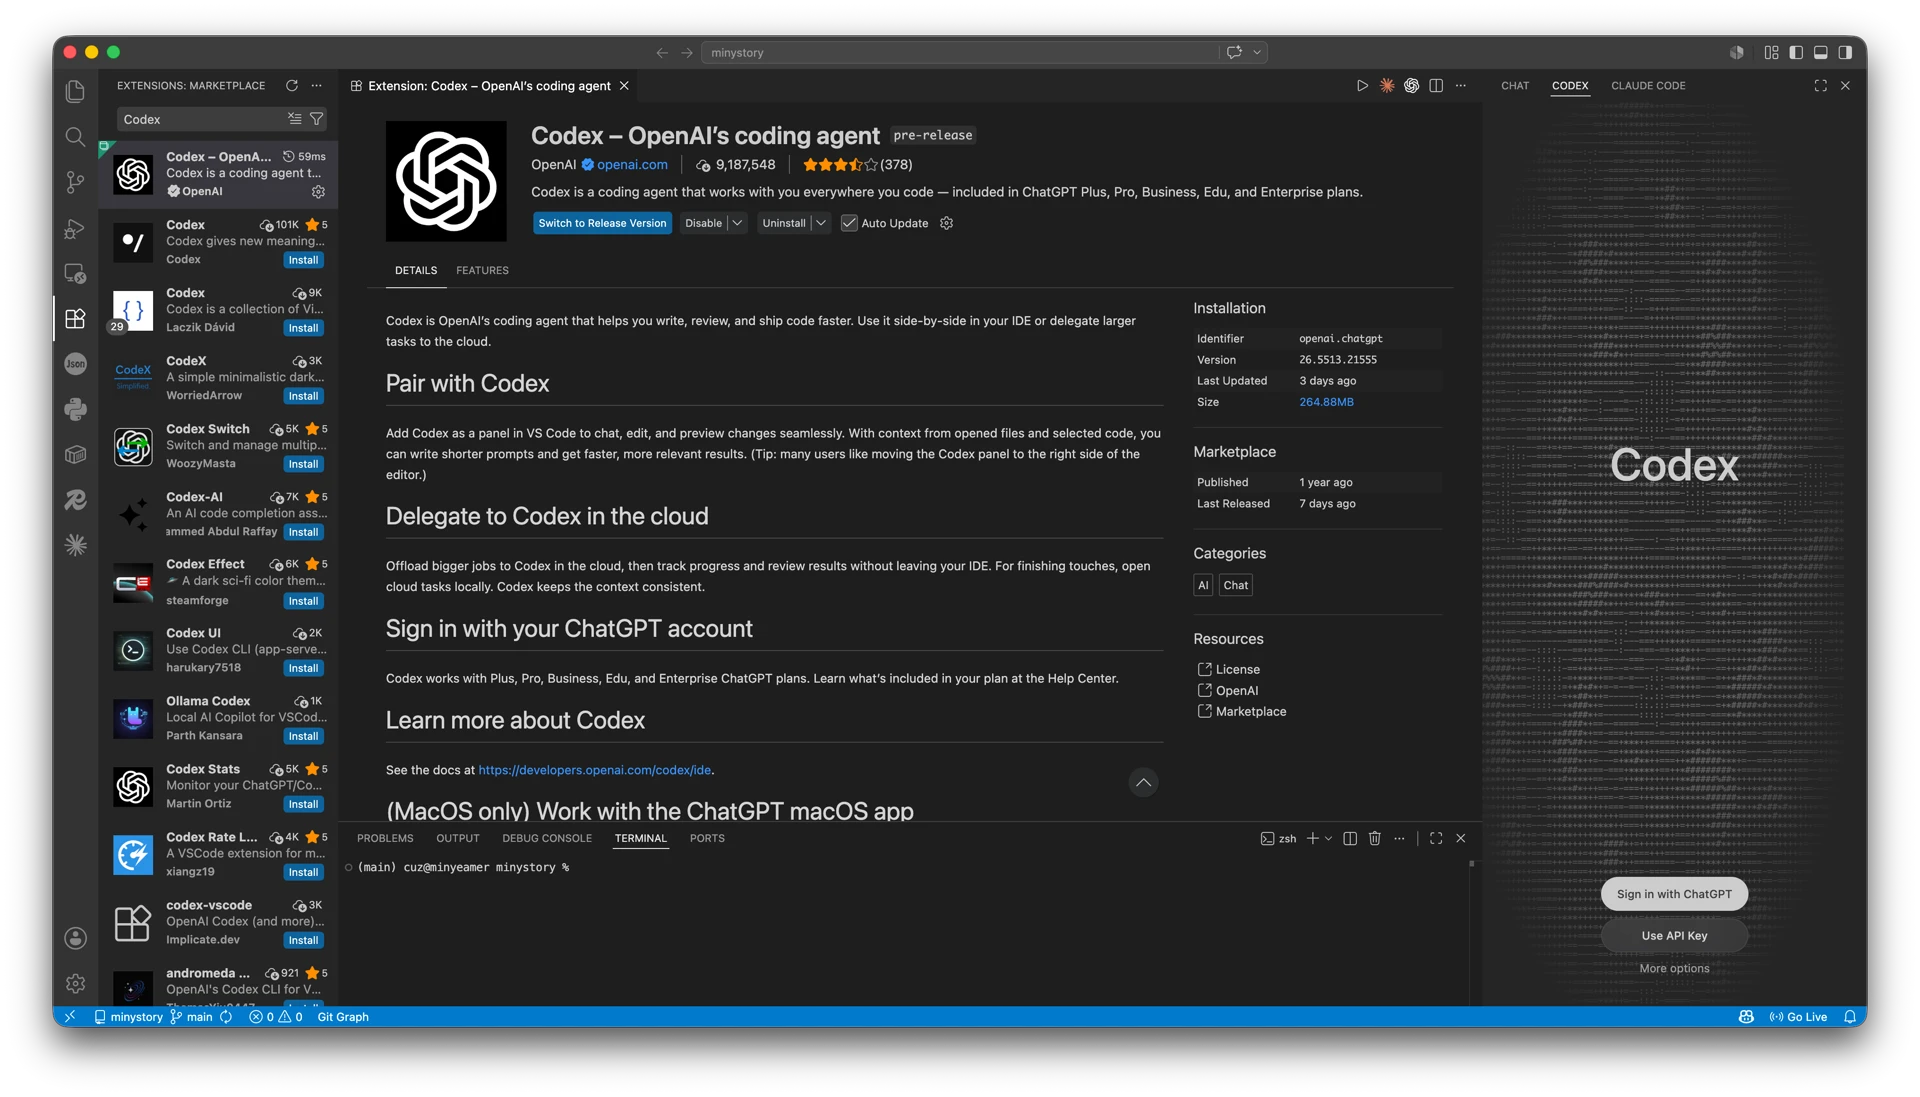
Task: Click the Go Live status bar item
Action: pyautogui.click(x=1798, y=1017)
